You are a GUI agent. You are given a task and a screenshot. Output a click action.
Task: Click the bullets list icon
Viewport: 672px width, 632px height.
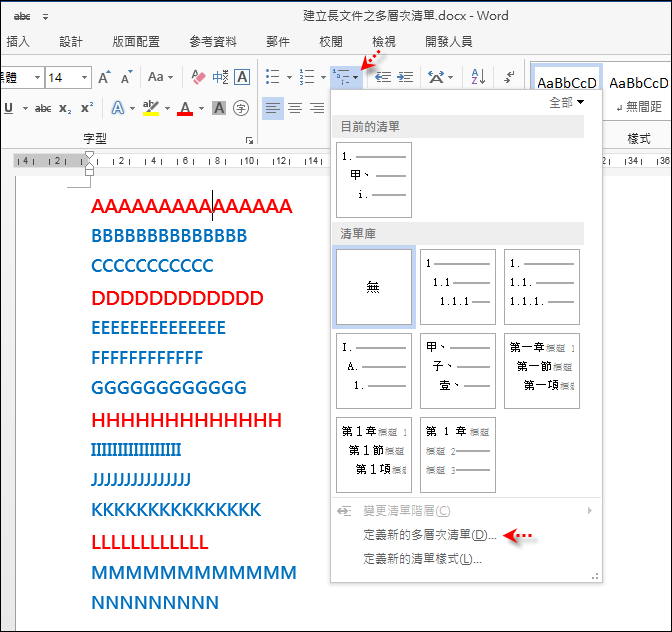click(273, 77)
